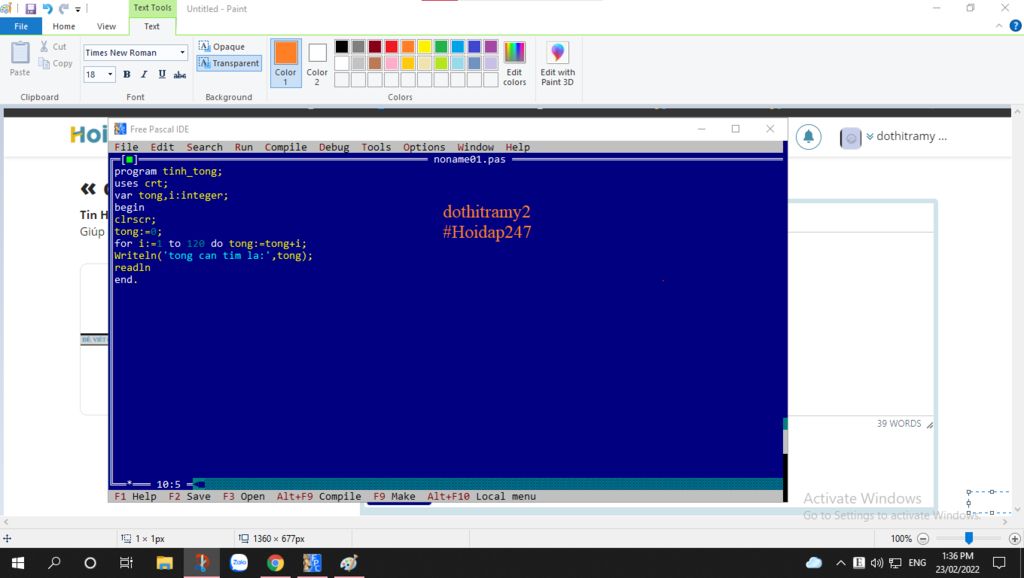Click Paint's Help question-mark icon

coord(1015,26)
